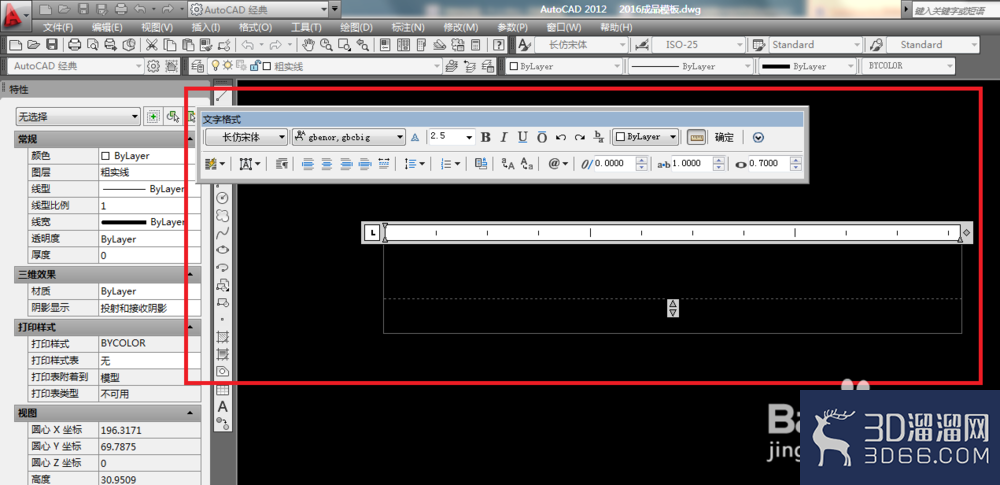Click the Text Style icon

[524, 45]
